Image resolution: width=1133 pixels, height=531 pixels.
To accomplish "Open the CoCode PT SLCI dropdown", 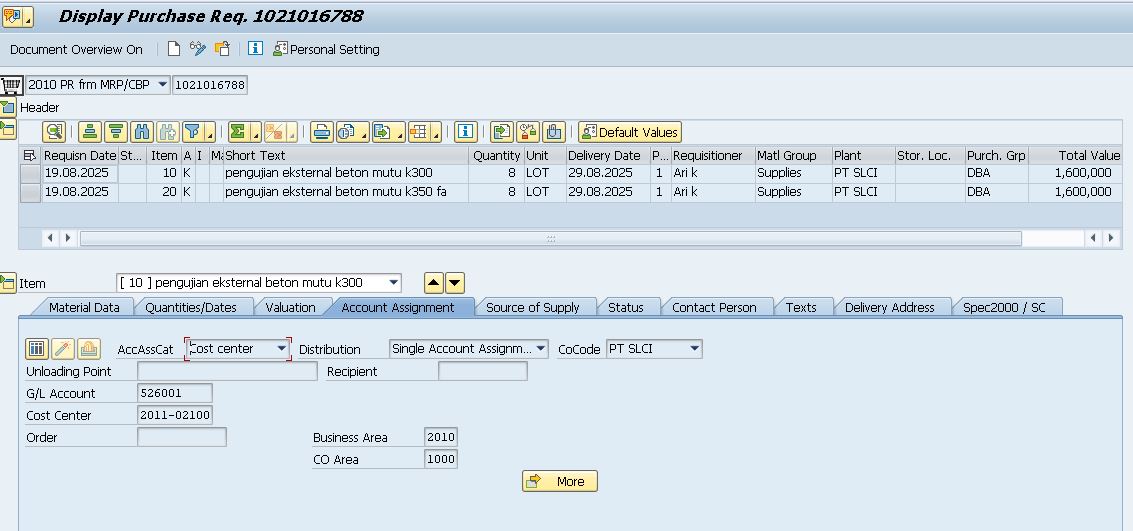I will click(x=694, y=349).
